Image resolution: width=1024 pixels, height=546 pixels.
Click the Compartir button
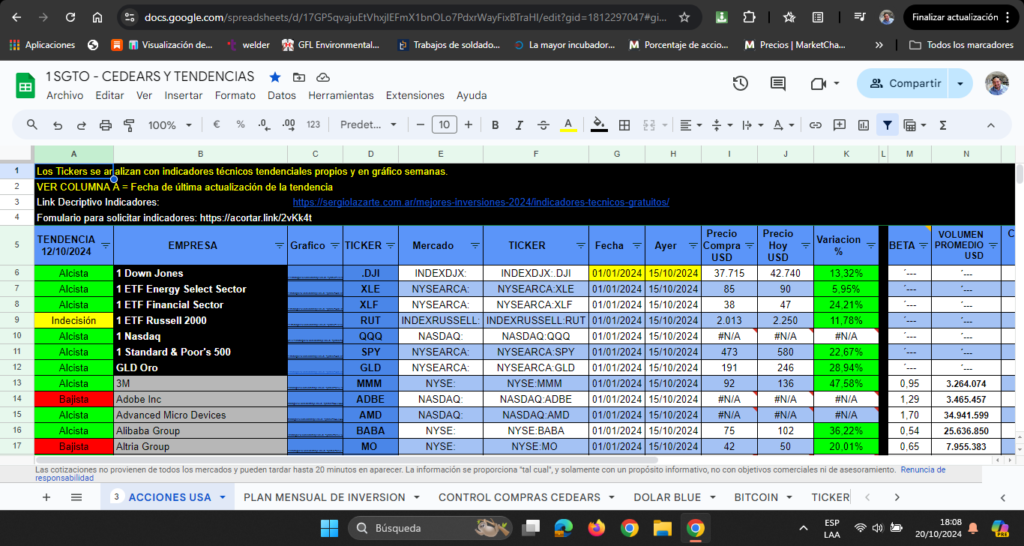tap(903, 84)
